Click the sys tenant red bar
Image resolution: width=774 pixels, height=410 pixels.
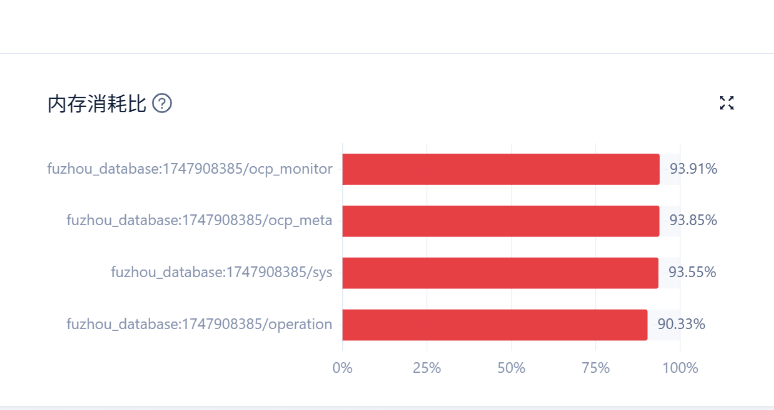(x=501, y=273)
